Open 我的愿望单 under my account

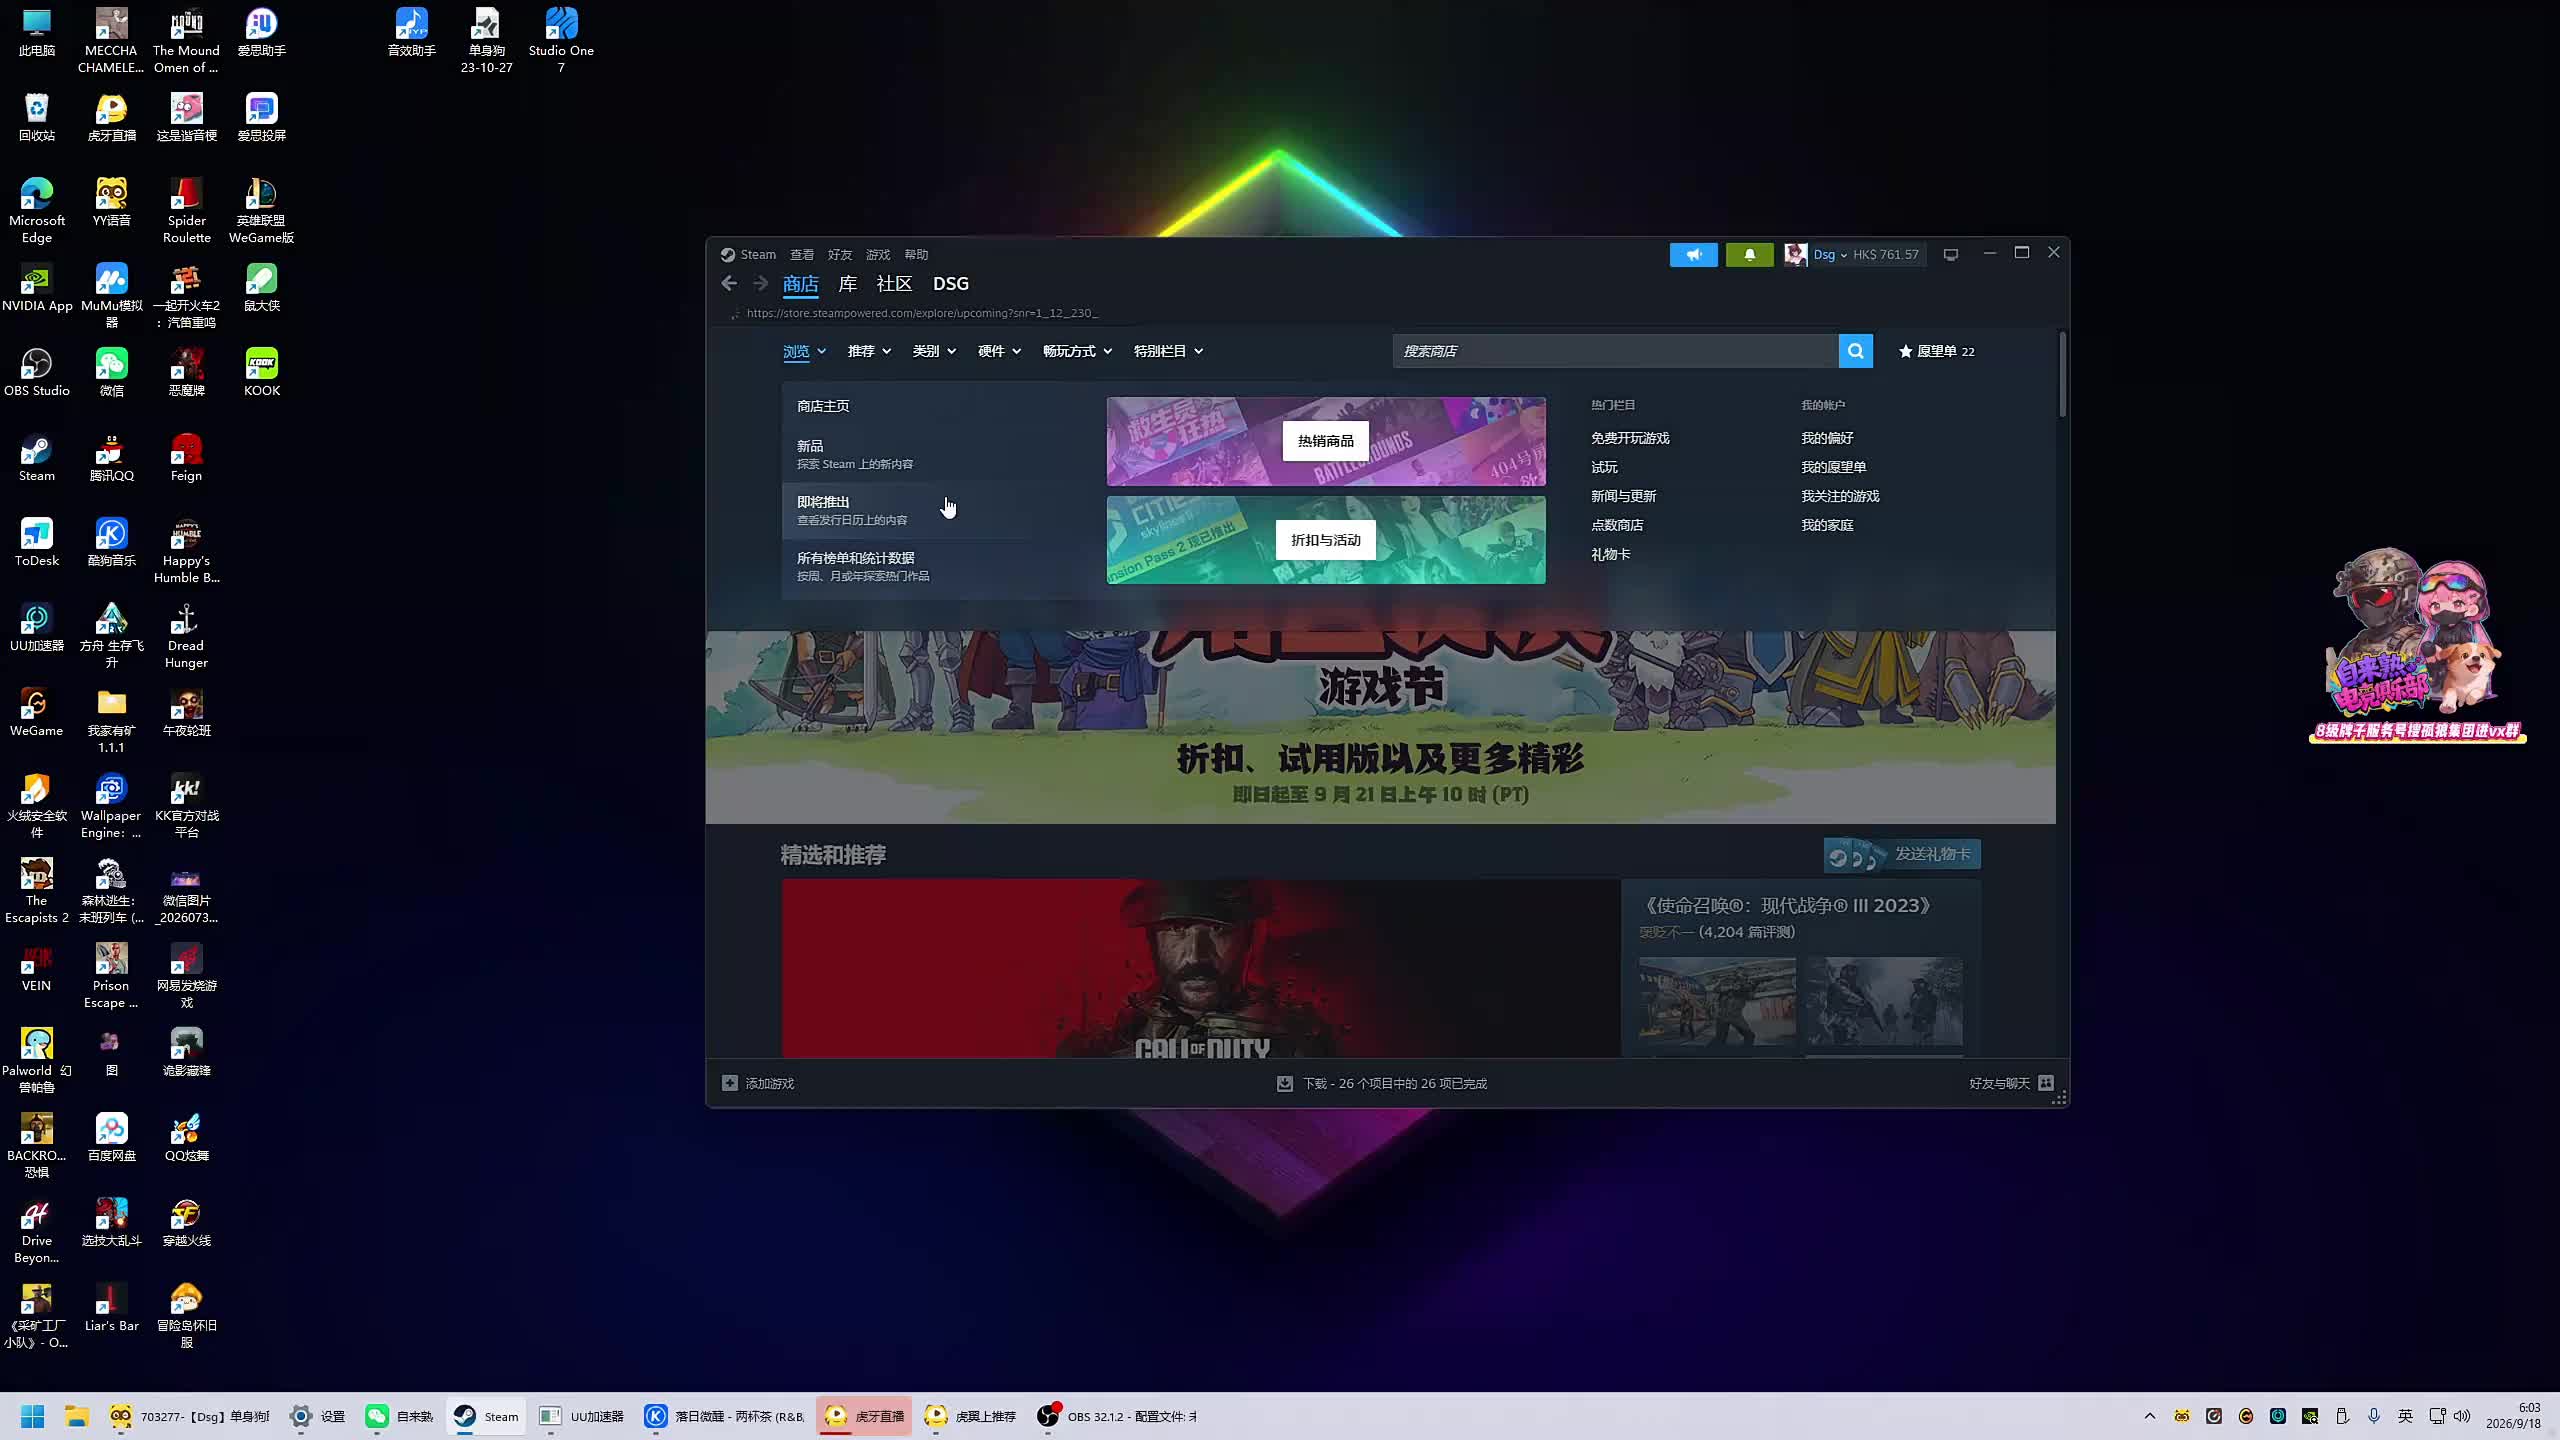click(x=1833, y=467)
